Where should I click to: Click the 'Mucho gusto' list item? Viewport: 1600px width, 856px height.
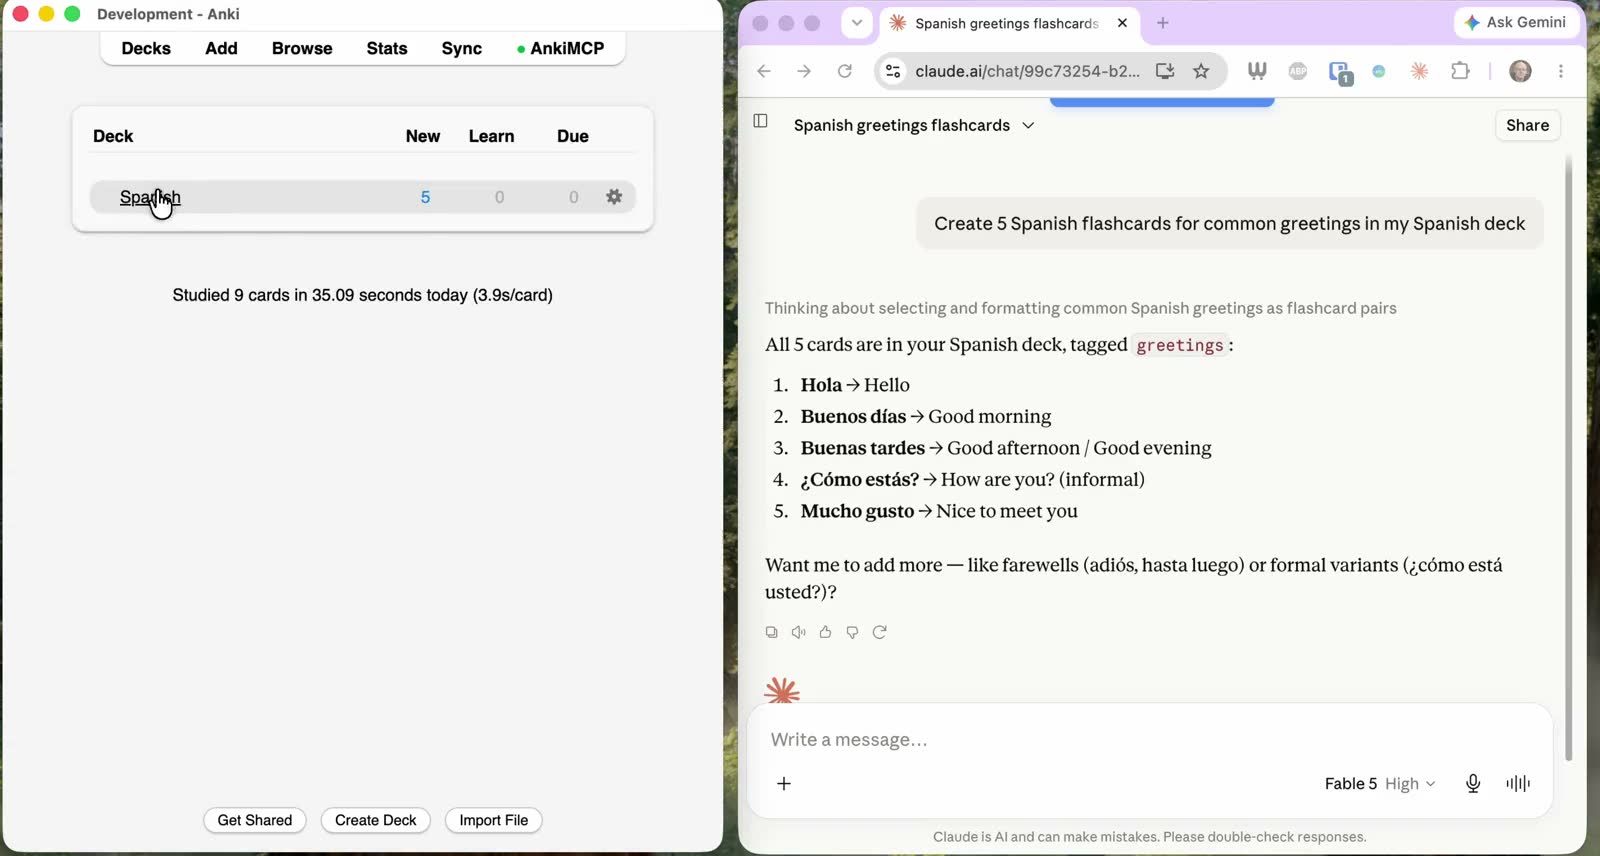939,511
